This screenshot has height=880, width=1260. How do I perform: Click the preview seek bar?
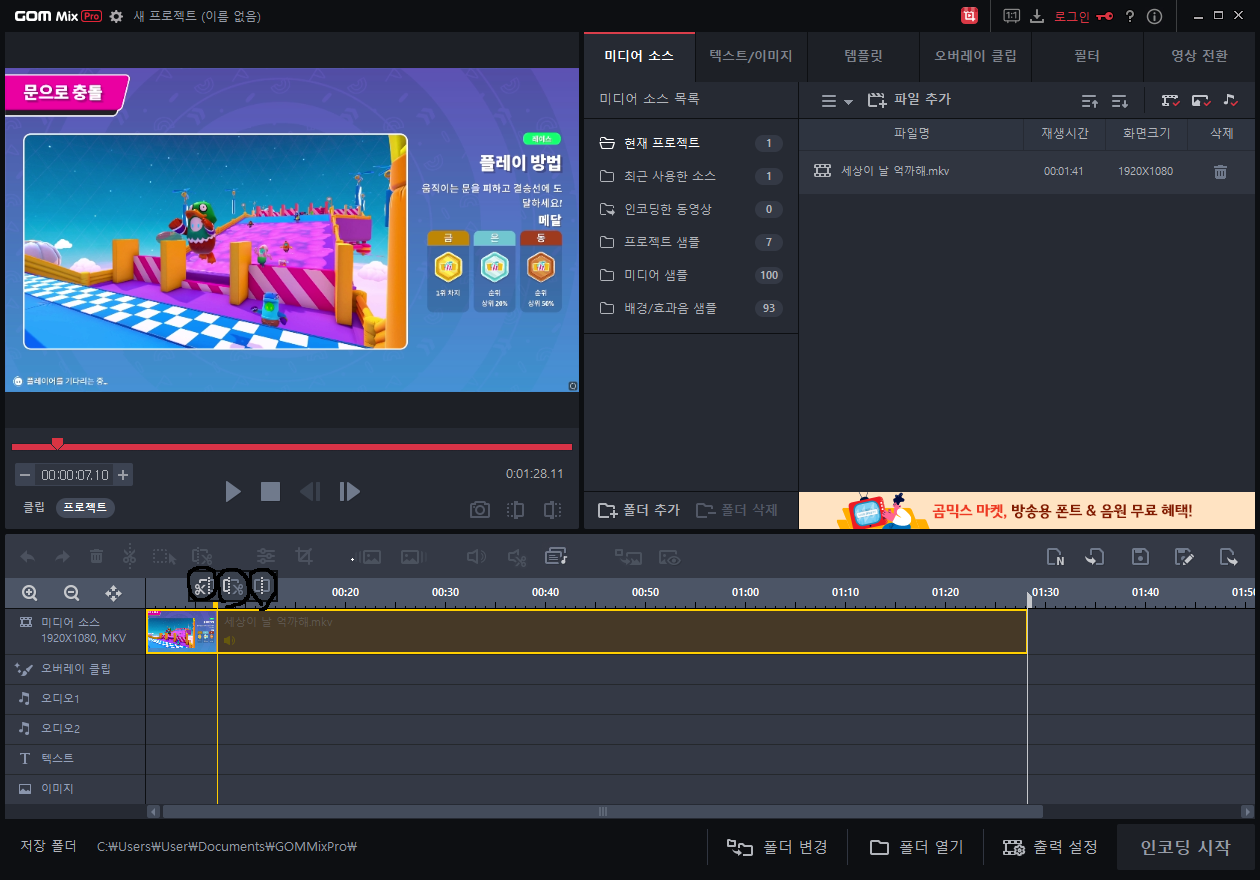[292, 446]
